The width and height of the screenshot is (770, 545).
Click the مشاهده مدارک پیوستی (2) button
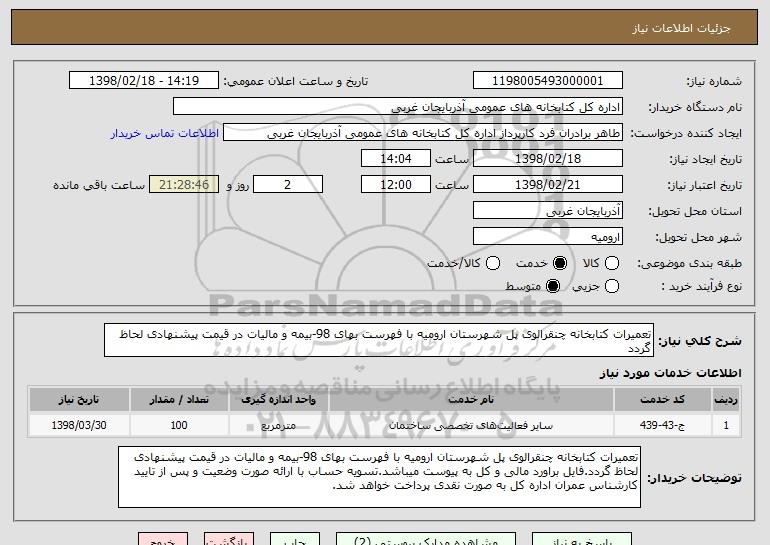[426, 539]
